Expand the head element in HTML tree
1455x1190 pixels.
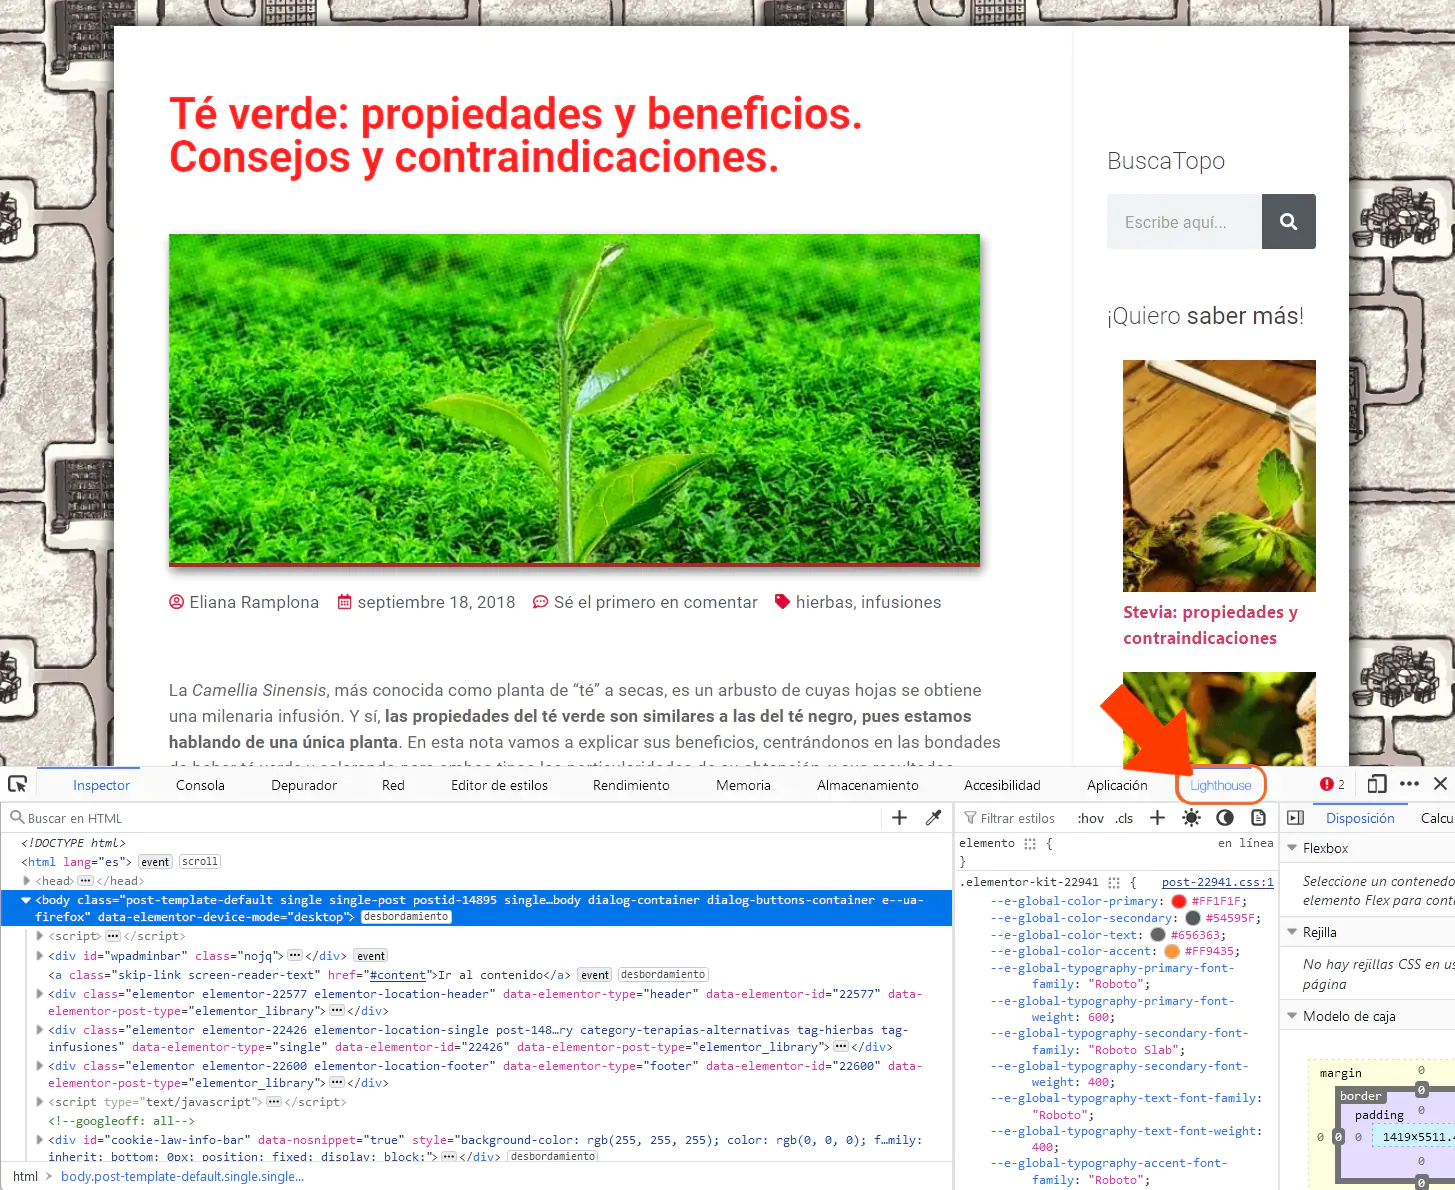tap(26, 880)
